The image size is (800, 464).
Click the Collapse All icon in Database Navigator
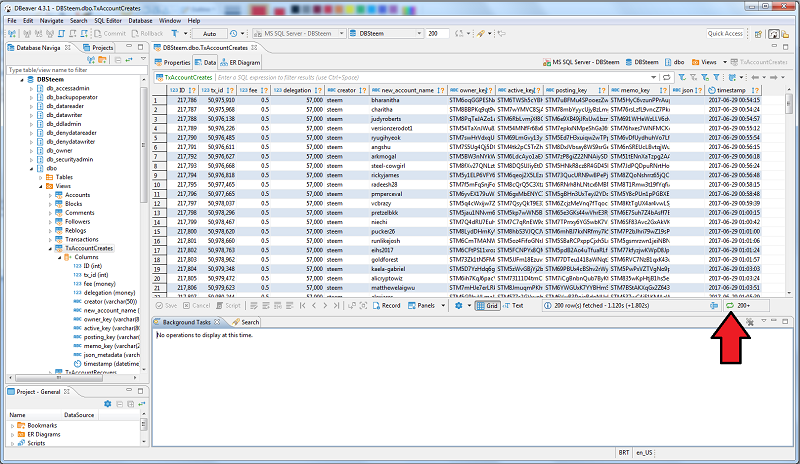118,60
